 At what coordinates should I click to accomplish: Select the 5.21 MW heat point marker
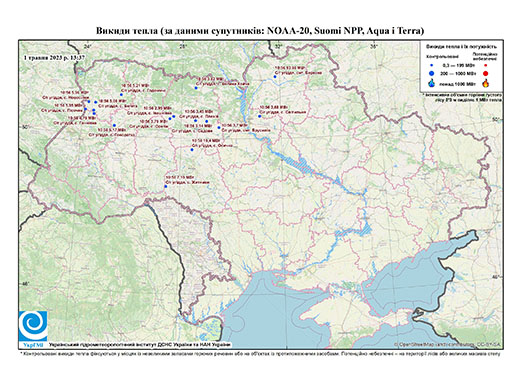click(x=121, y=95)
